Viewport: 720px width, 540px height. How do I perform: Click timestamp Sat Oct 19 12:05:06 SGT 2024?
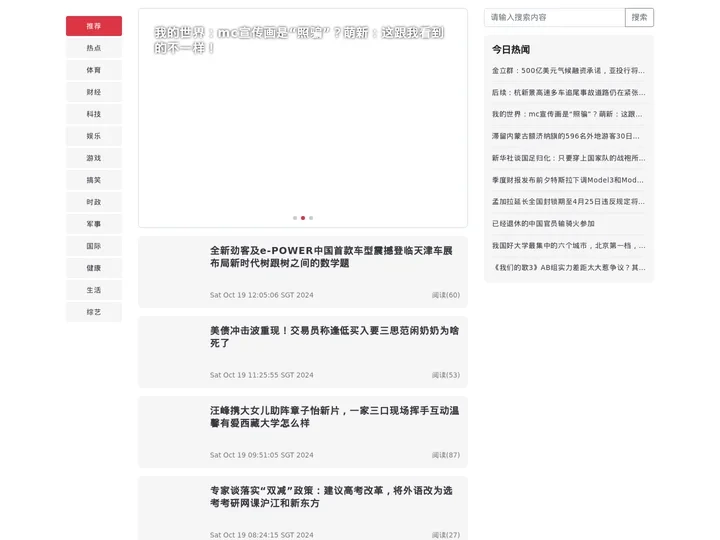tap(262, 295)
